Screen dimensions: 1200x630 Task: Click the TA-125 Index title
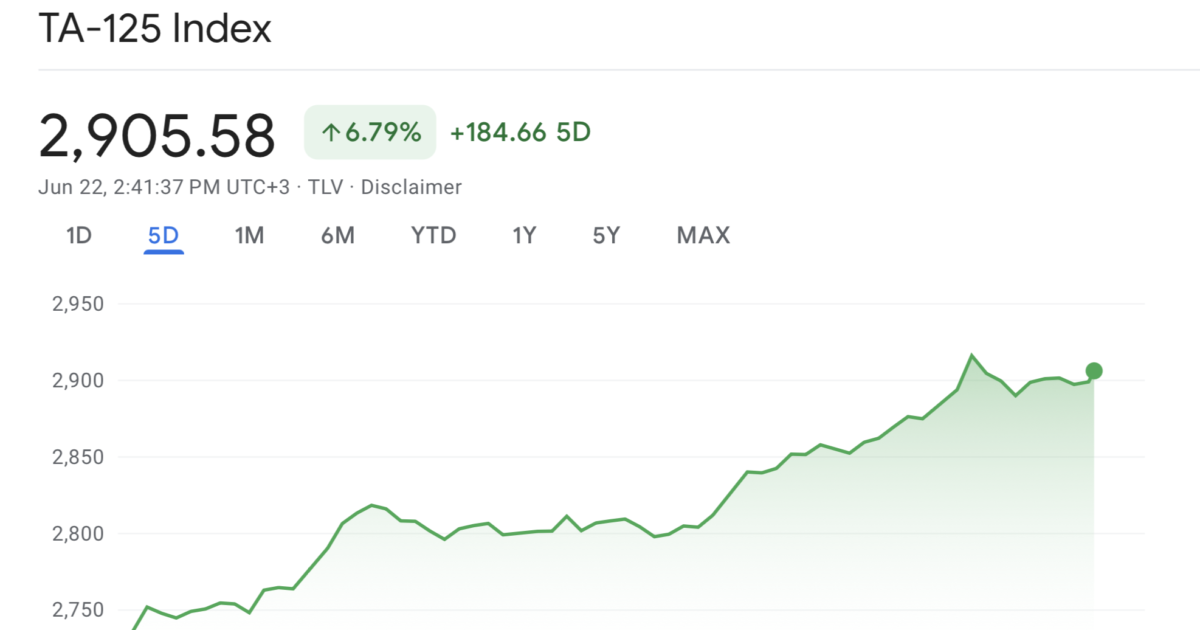click(x=155, y=29)
